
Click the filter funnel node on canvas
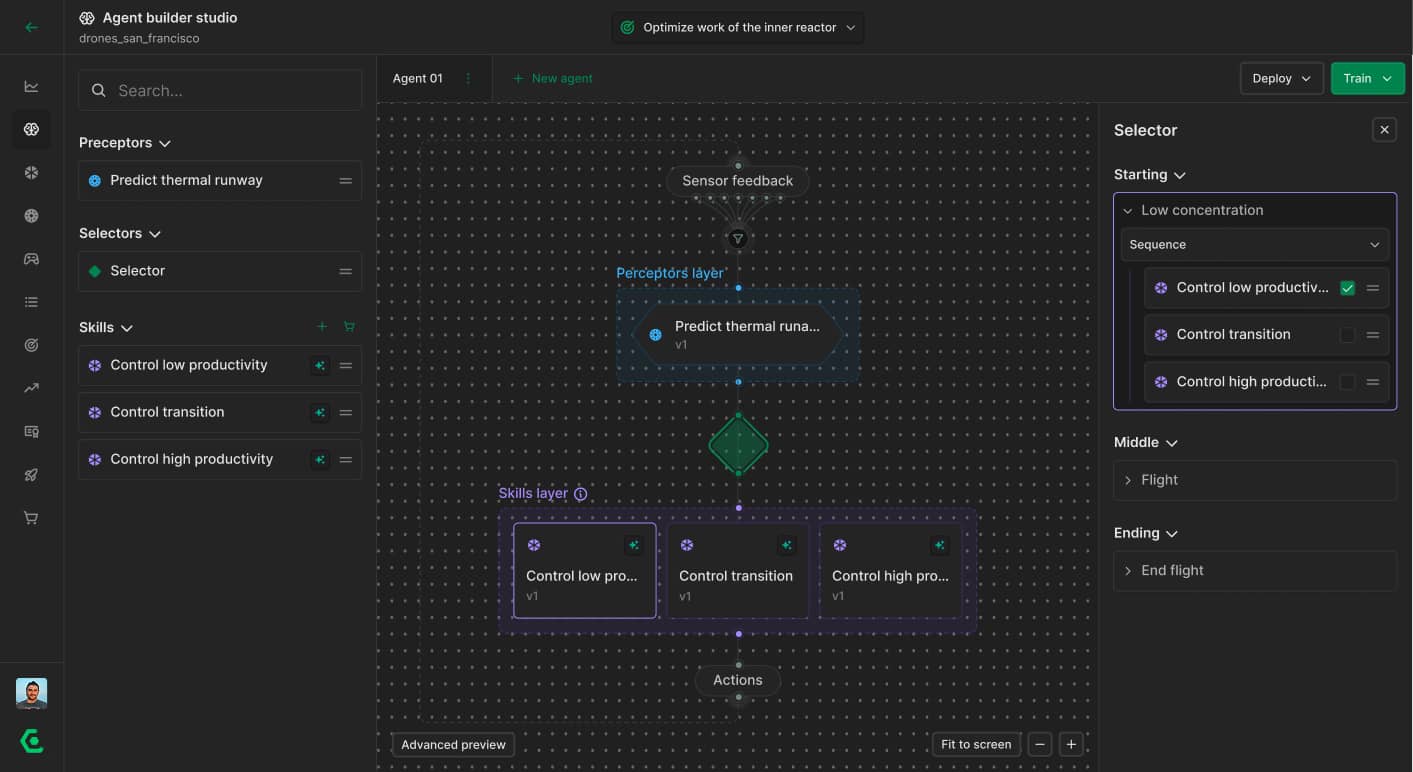[737, 239]
